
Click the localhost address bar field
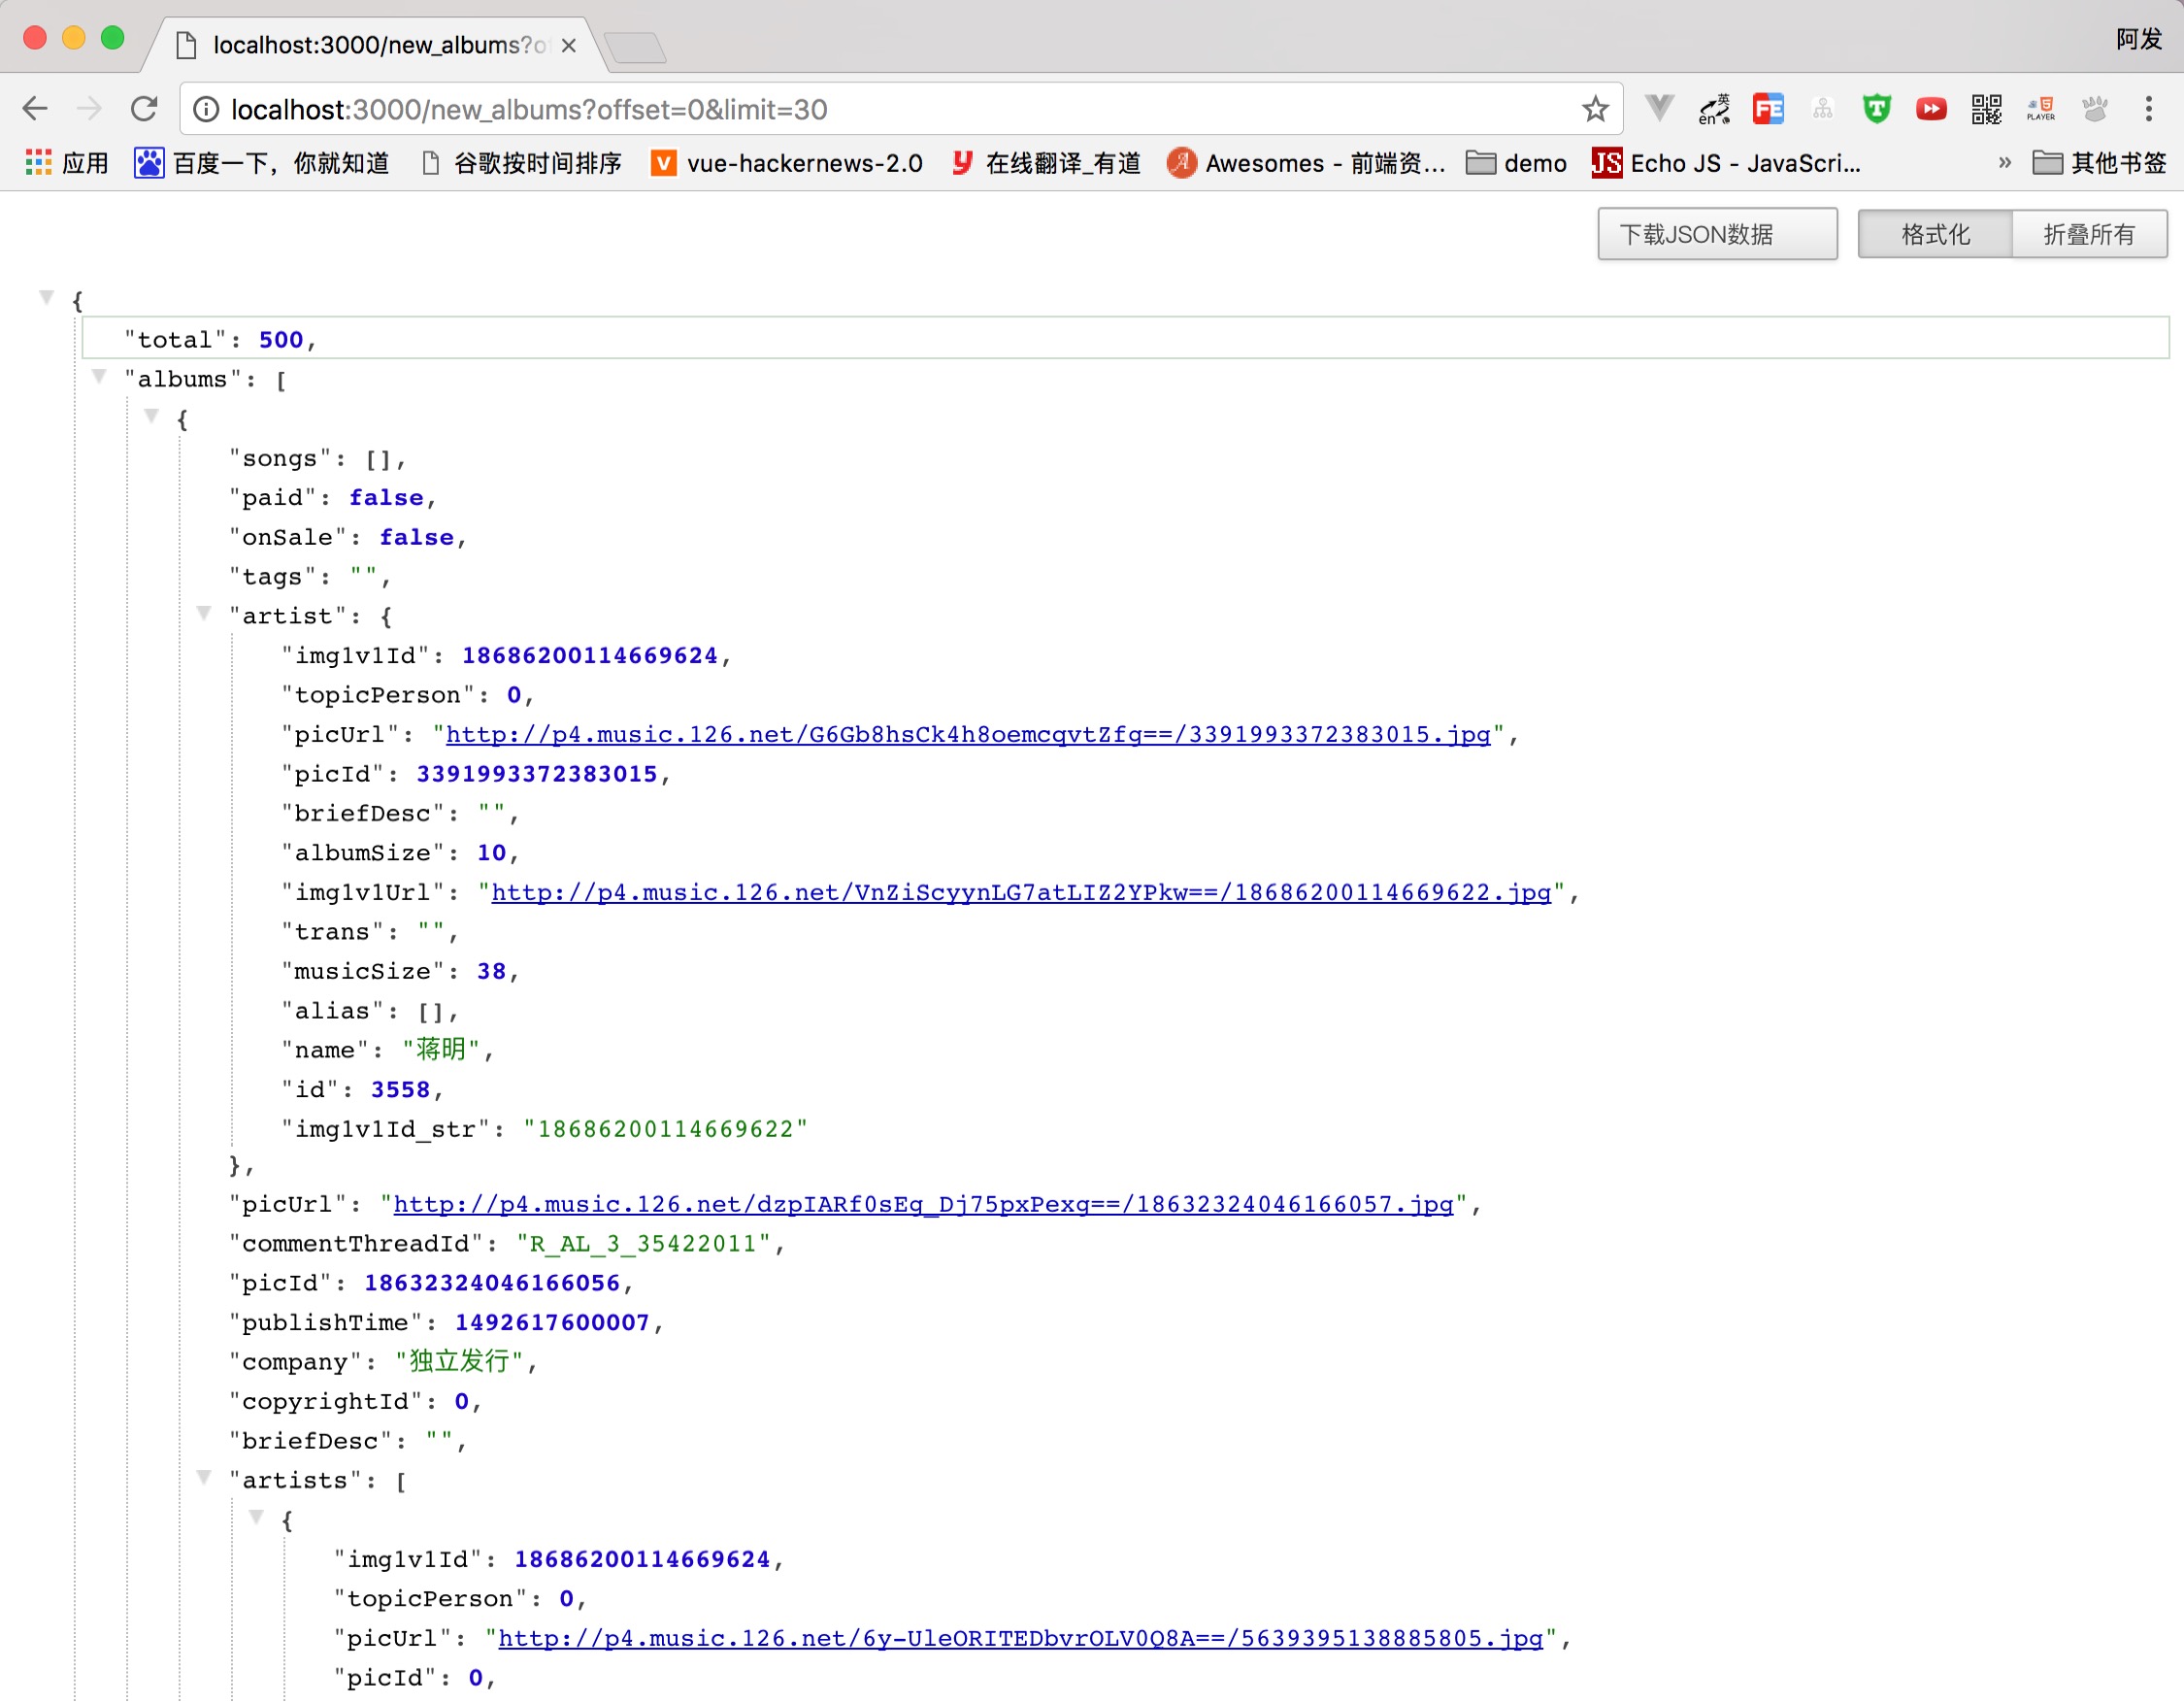890,109
